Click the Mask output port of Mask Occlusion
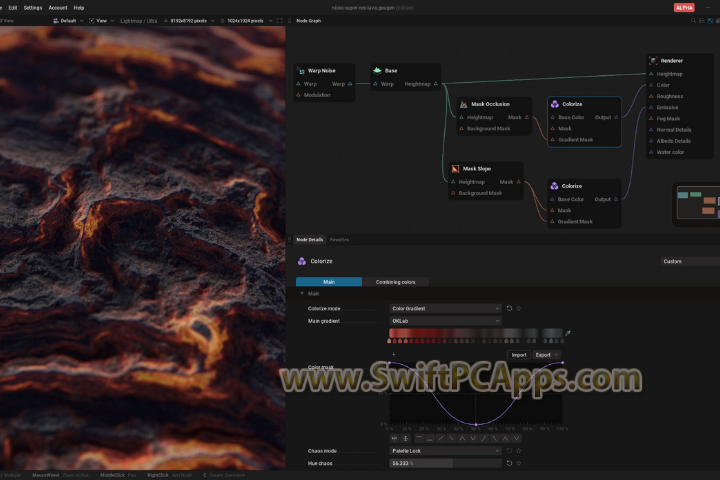Viewport: 720px width, 480px height. pos(527,117)
